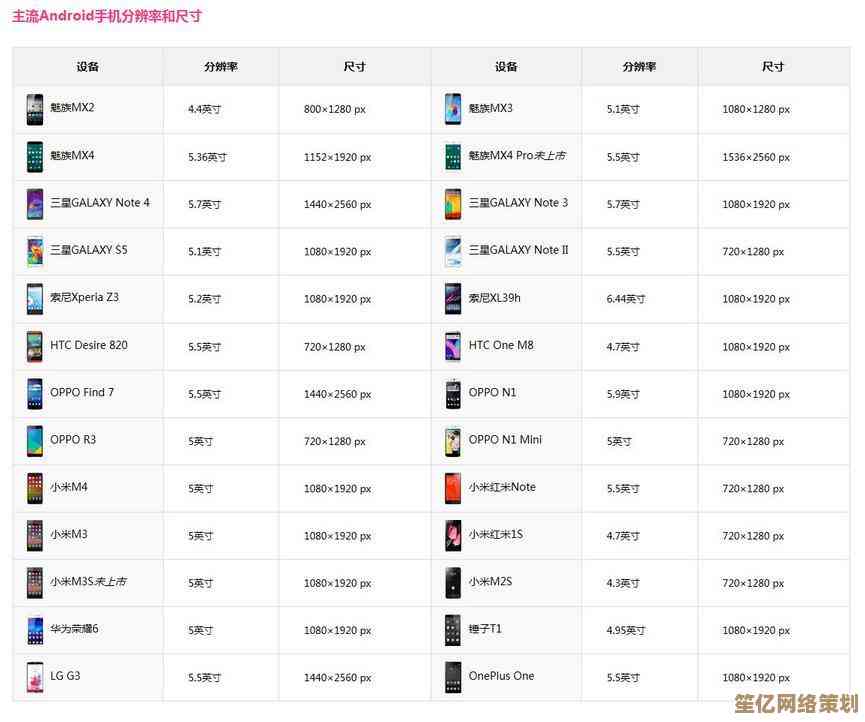Click the 魅族MX2 phone thumbnail
Viewport: 865px width, 722px height.
35,109
